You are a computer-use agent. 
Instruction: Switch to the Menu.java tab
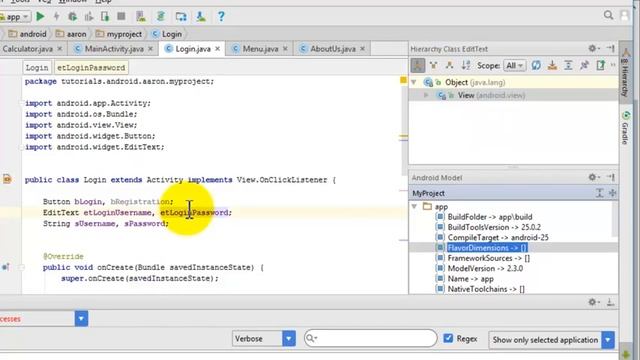pos(260,49)
